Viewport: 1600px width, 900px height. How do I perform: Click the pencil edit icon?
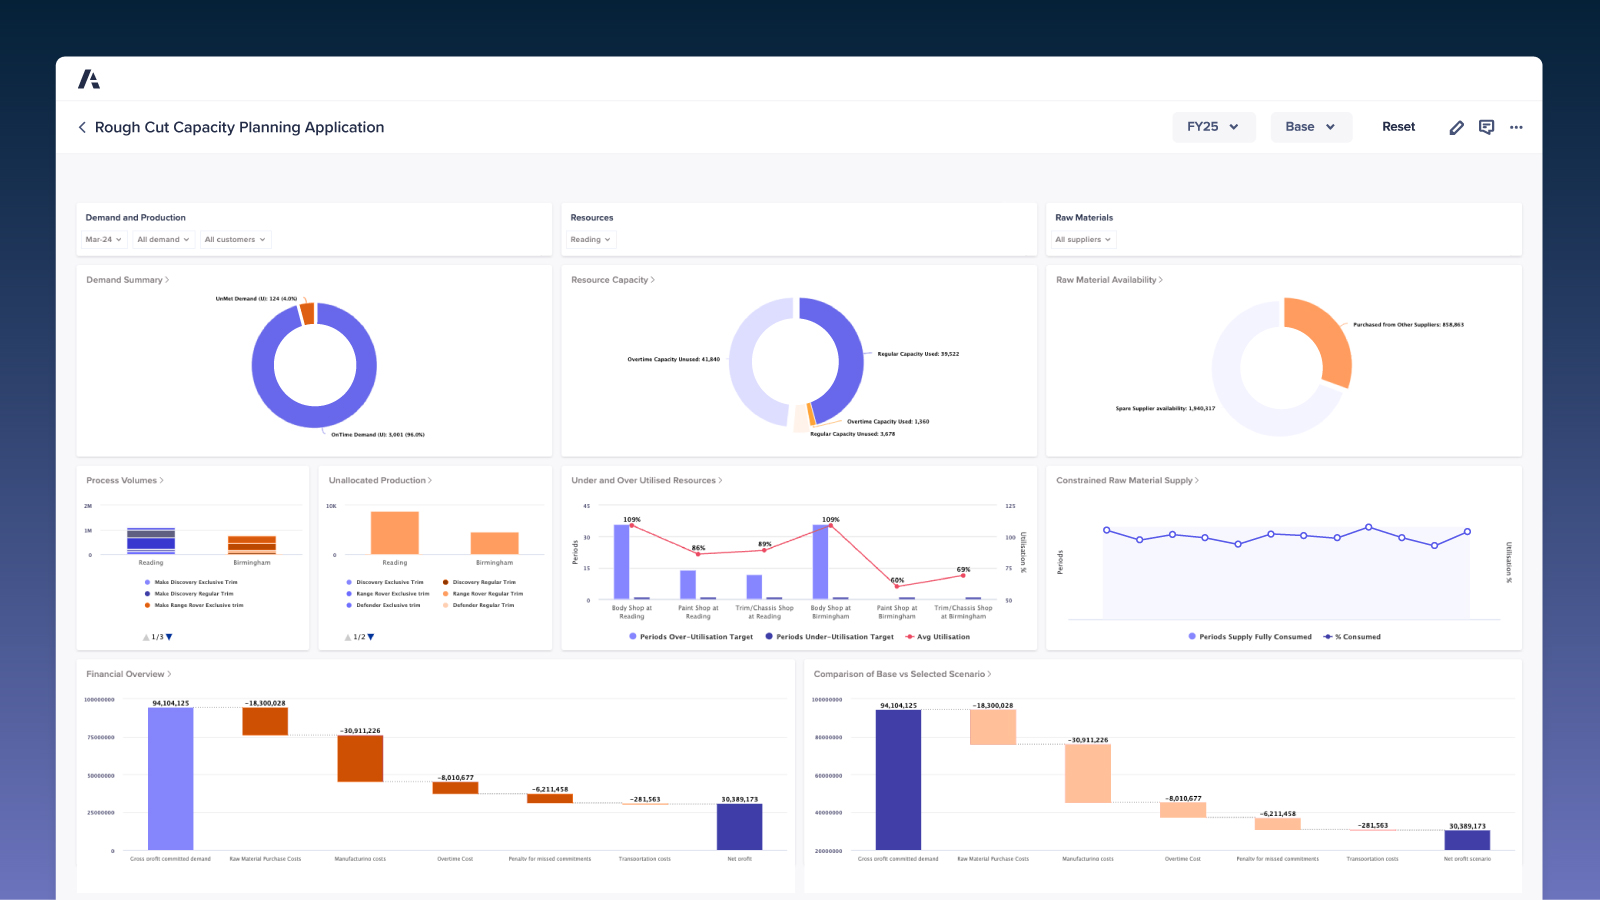point(1456,127)
